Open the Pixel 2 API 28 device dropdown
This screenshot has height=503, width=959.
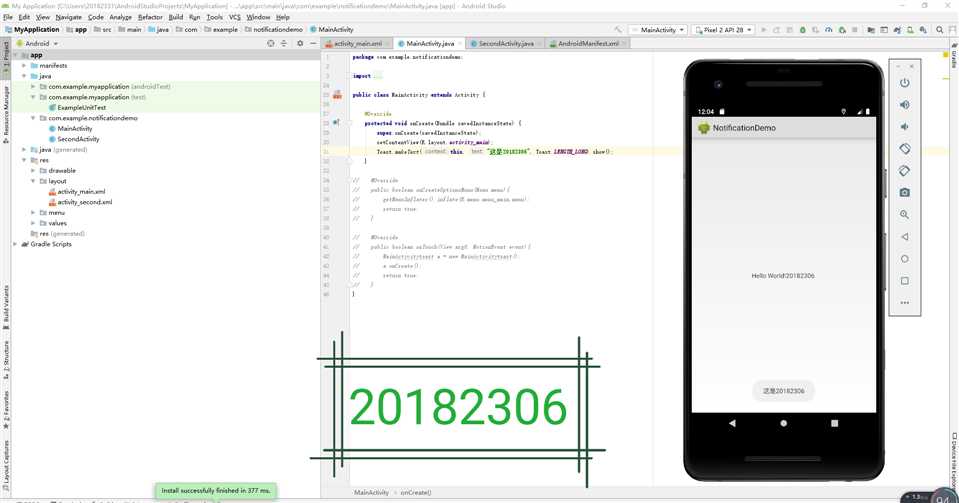pos(724,29)
